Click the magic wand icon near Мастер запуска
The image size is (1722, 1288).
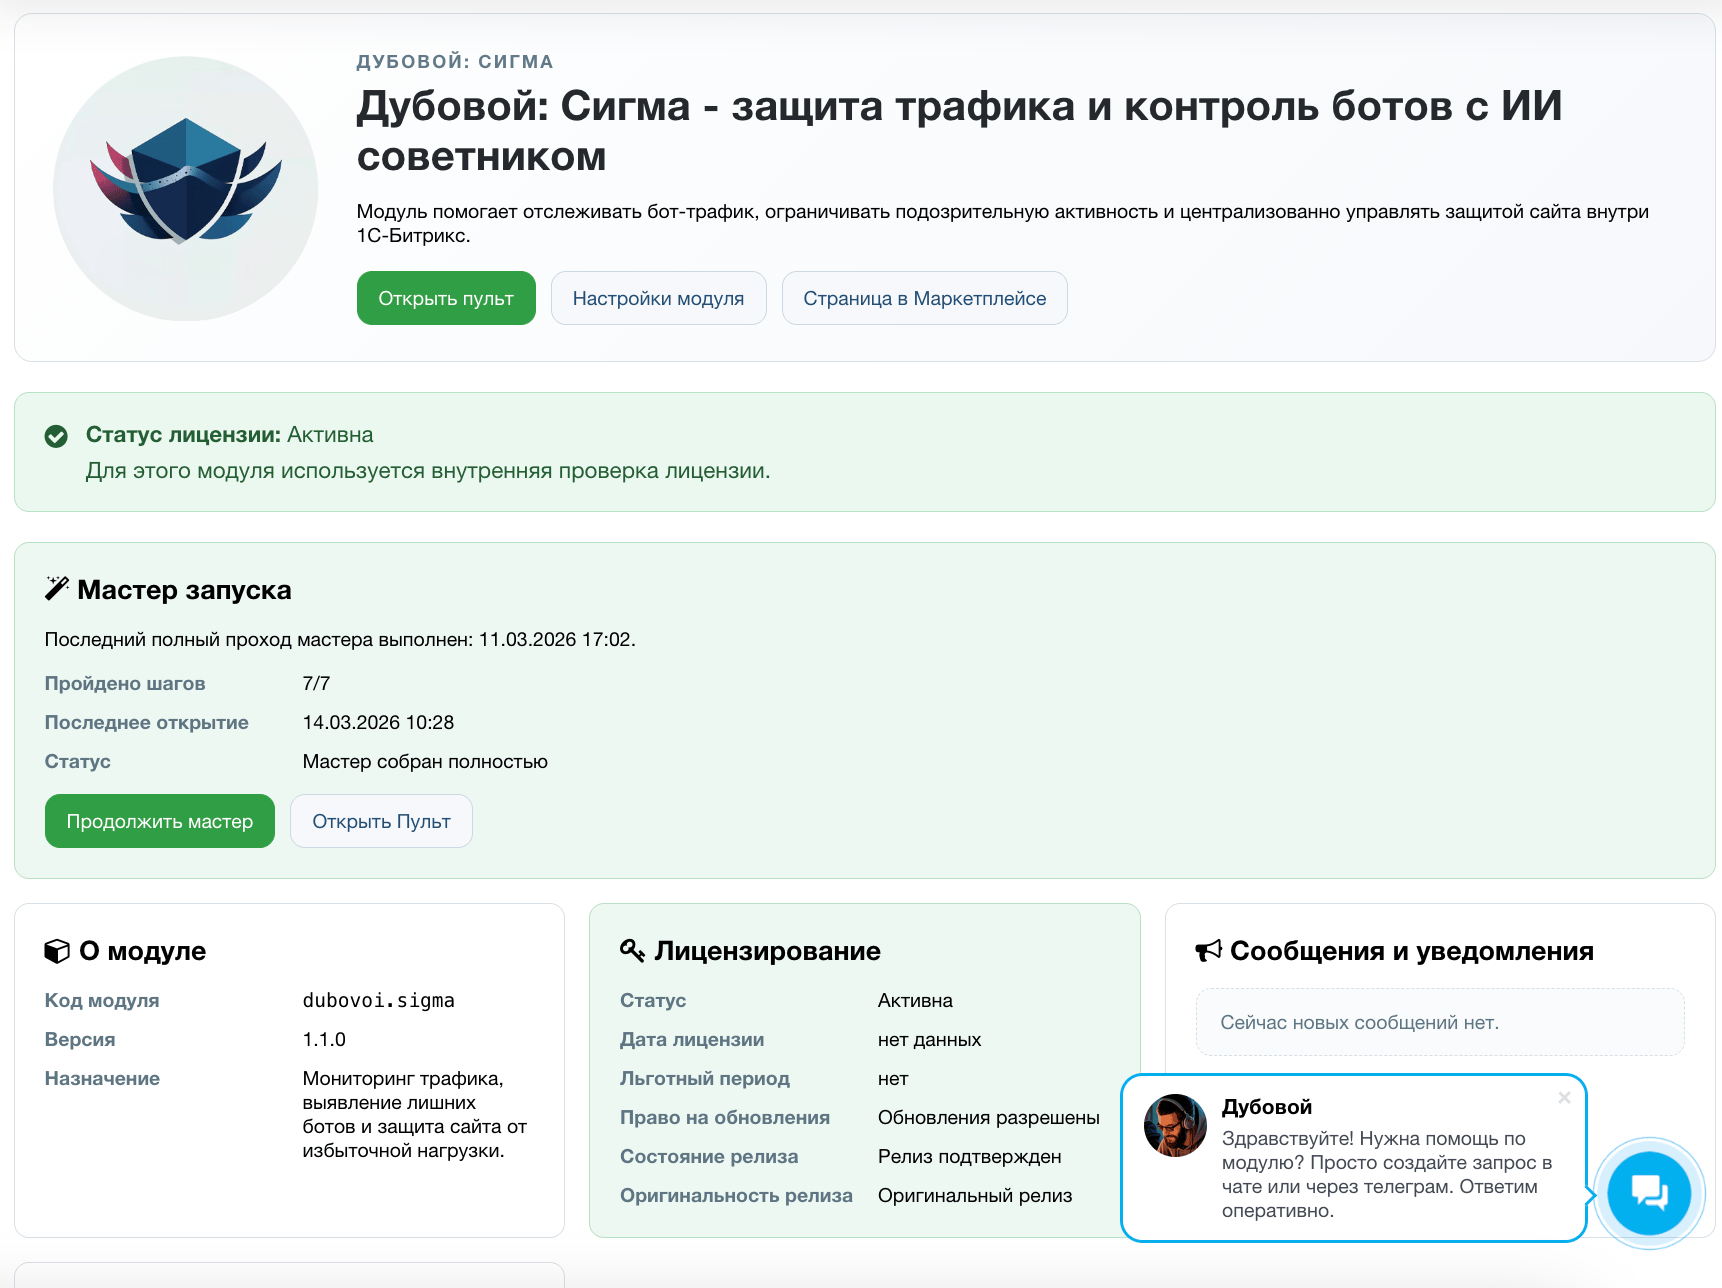(57, 588)
